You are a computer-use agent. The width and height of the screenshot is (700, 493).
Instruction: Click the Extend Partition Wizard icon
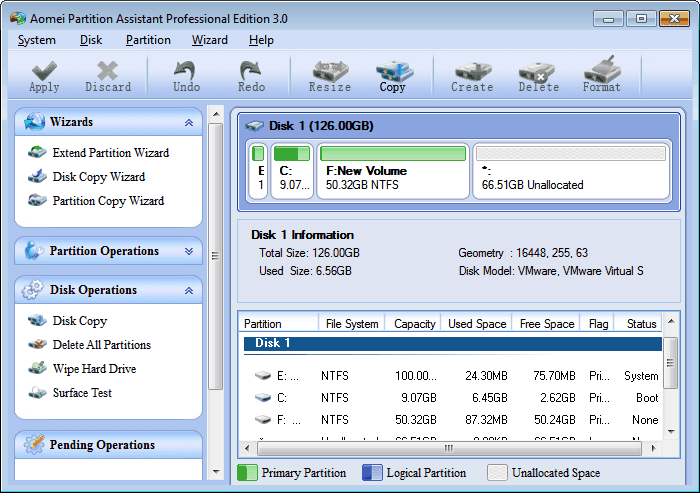(x=37, y=152)
